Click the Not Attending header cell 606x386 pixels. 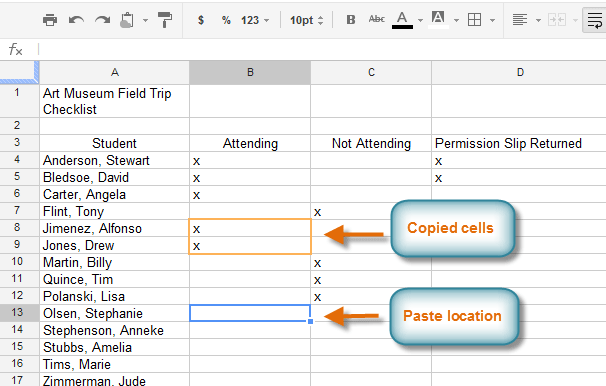[x=371, y=143]
